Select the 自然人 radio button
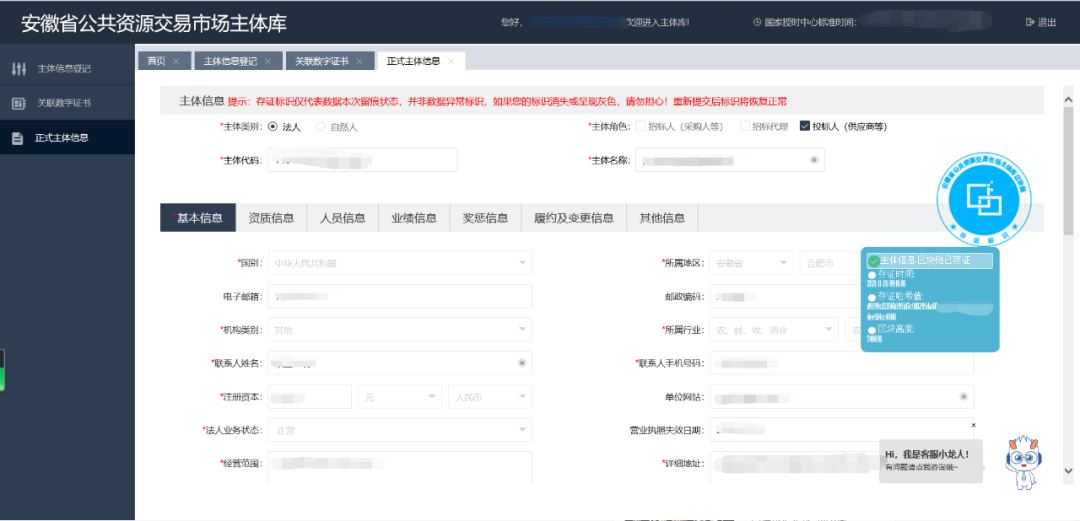The height and width of the screenshot is (521, 1080). (x=321, y=127)
